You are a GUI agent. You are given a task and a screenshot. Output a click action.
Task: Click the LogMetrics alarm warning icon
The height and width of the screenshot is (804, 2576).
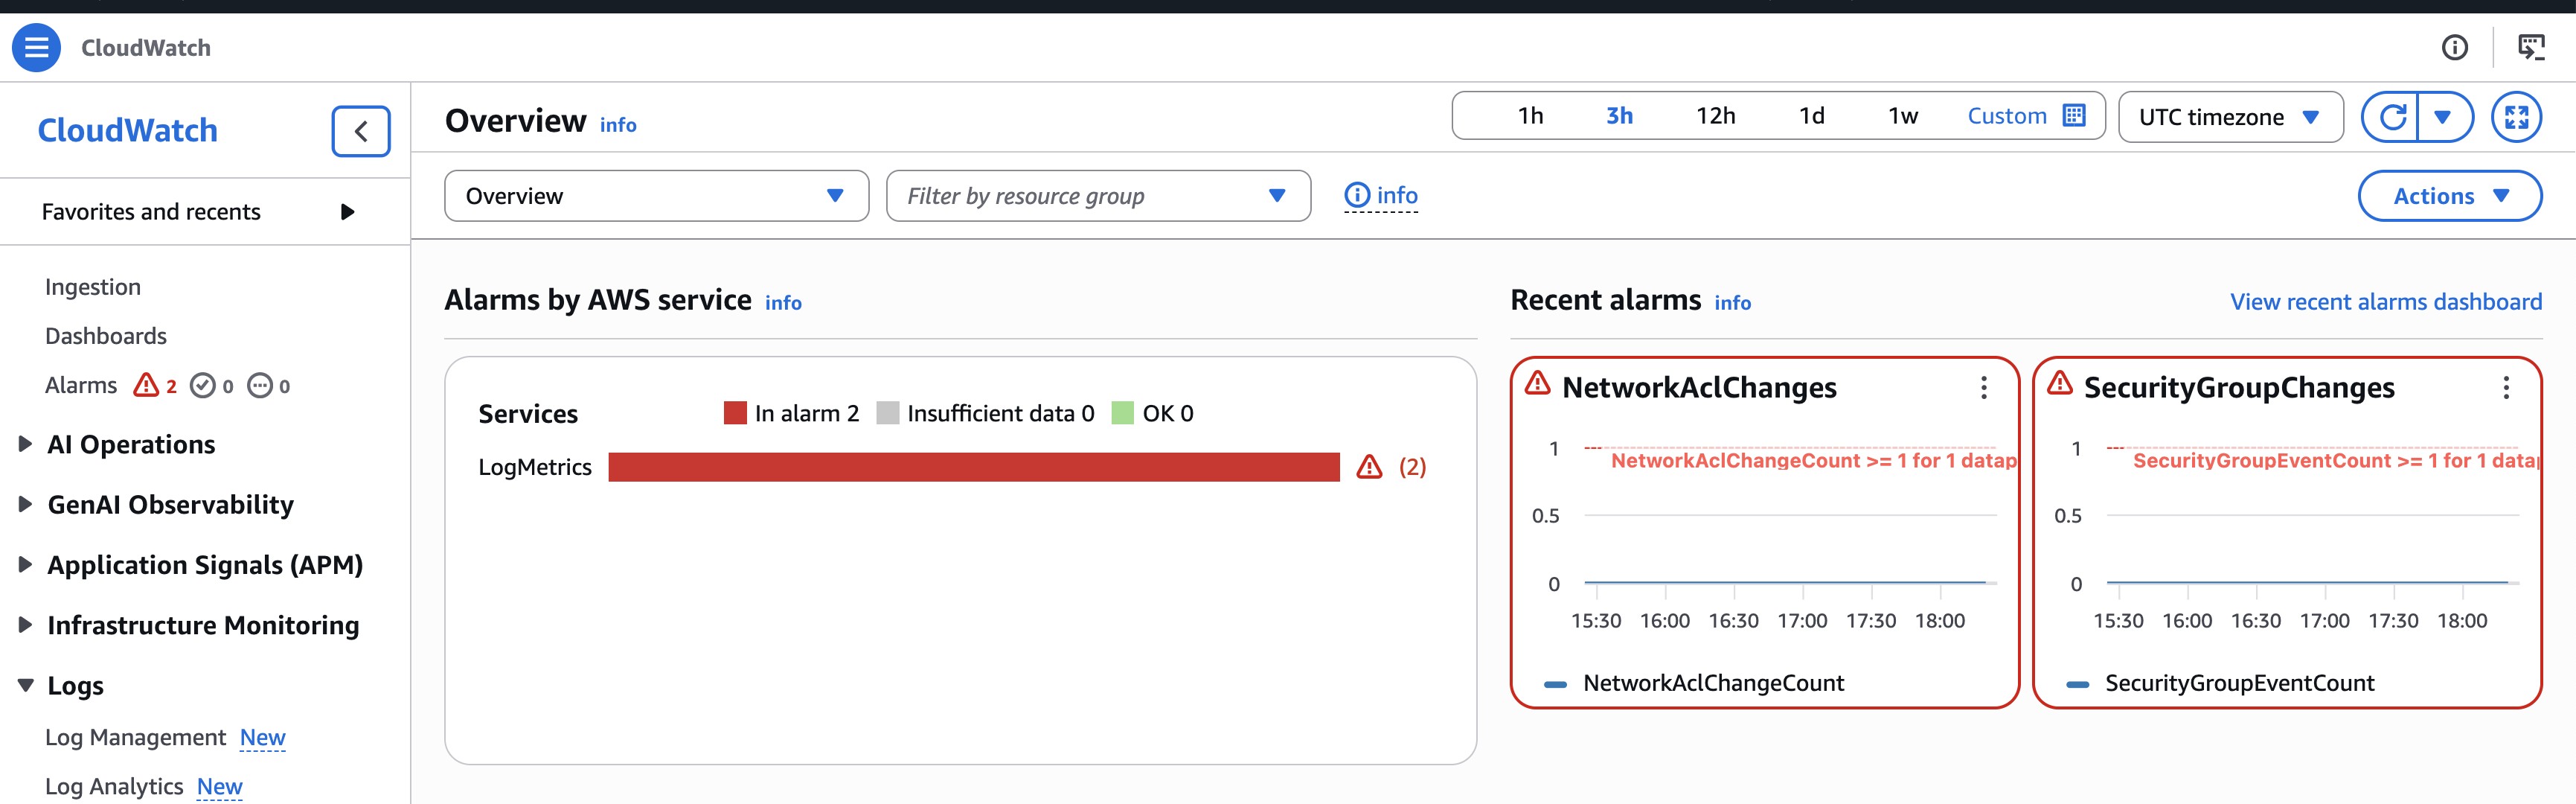[1369, 467]
